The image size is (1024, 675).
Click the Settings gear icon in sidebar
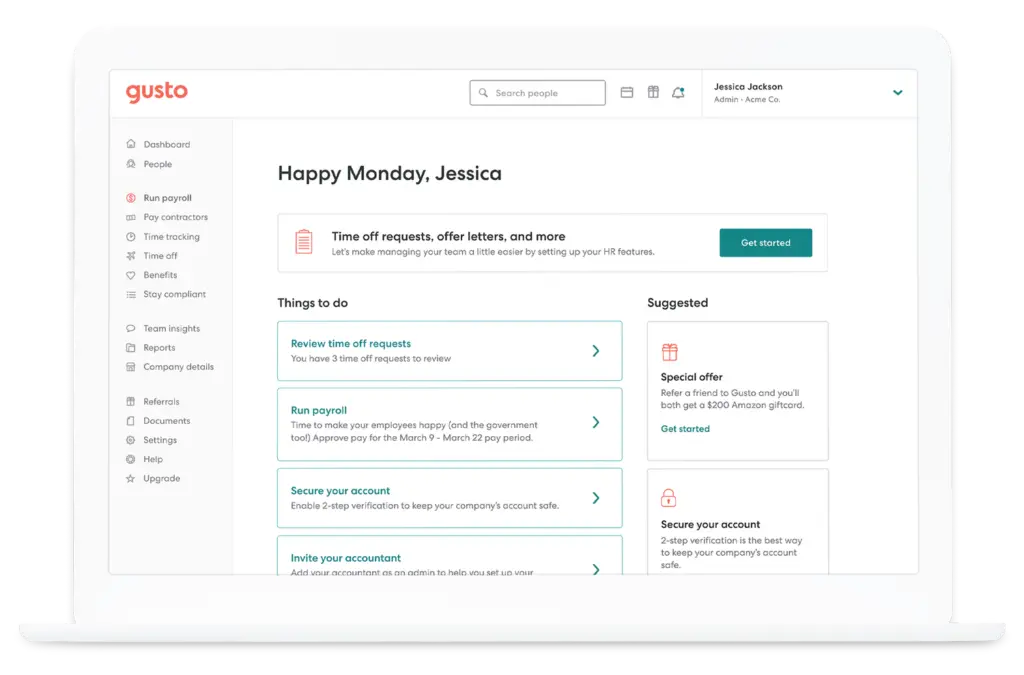131,440
